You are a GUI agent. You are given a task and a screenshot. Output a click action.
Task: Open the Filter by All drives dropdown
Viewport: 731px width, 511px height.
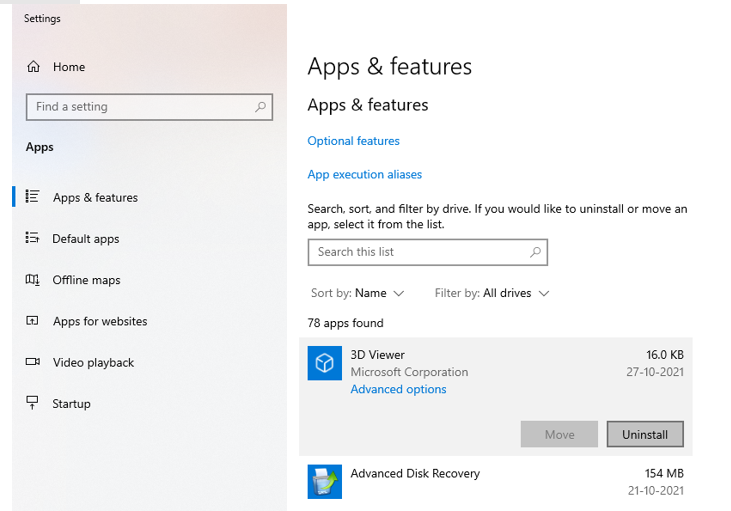(x=492, y=293)
